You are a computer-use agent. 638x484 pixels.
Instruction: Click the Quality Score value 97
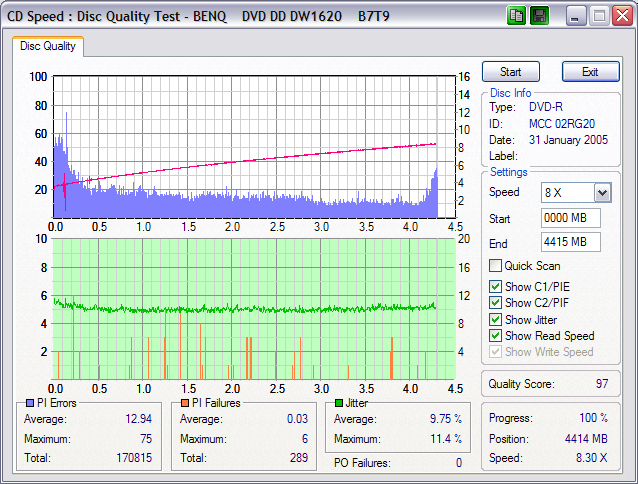(602, 384)
